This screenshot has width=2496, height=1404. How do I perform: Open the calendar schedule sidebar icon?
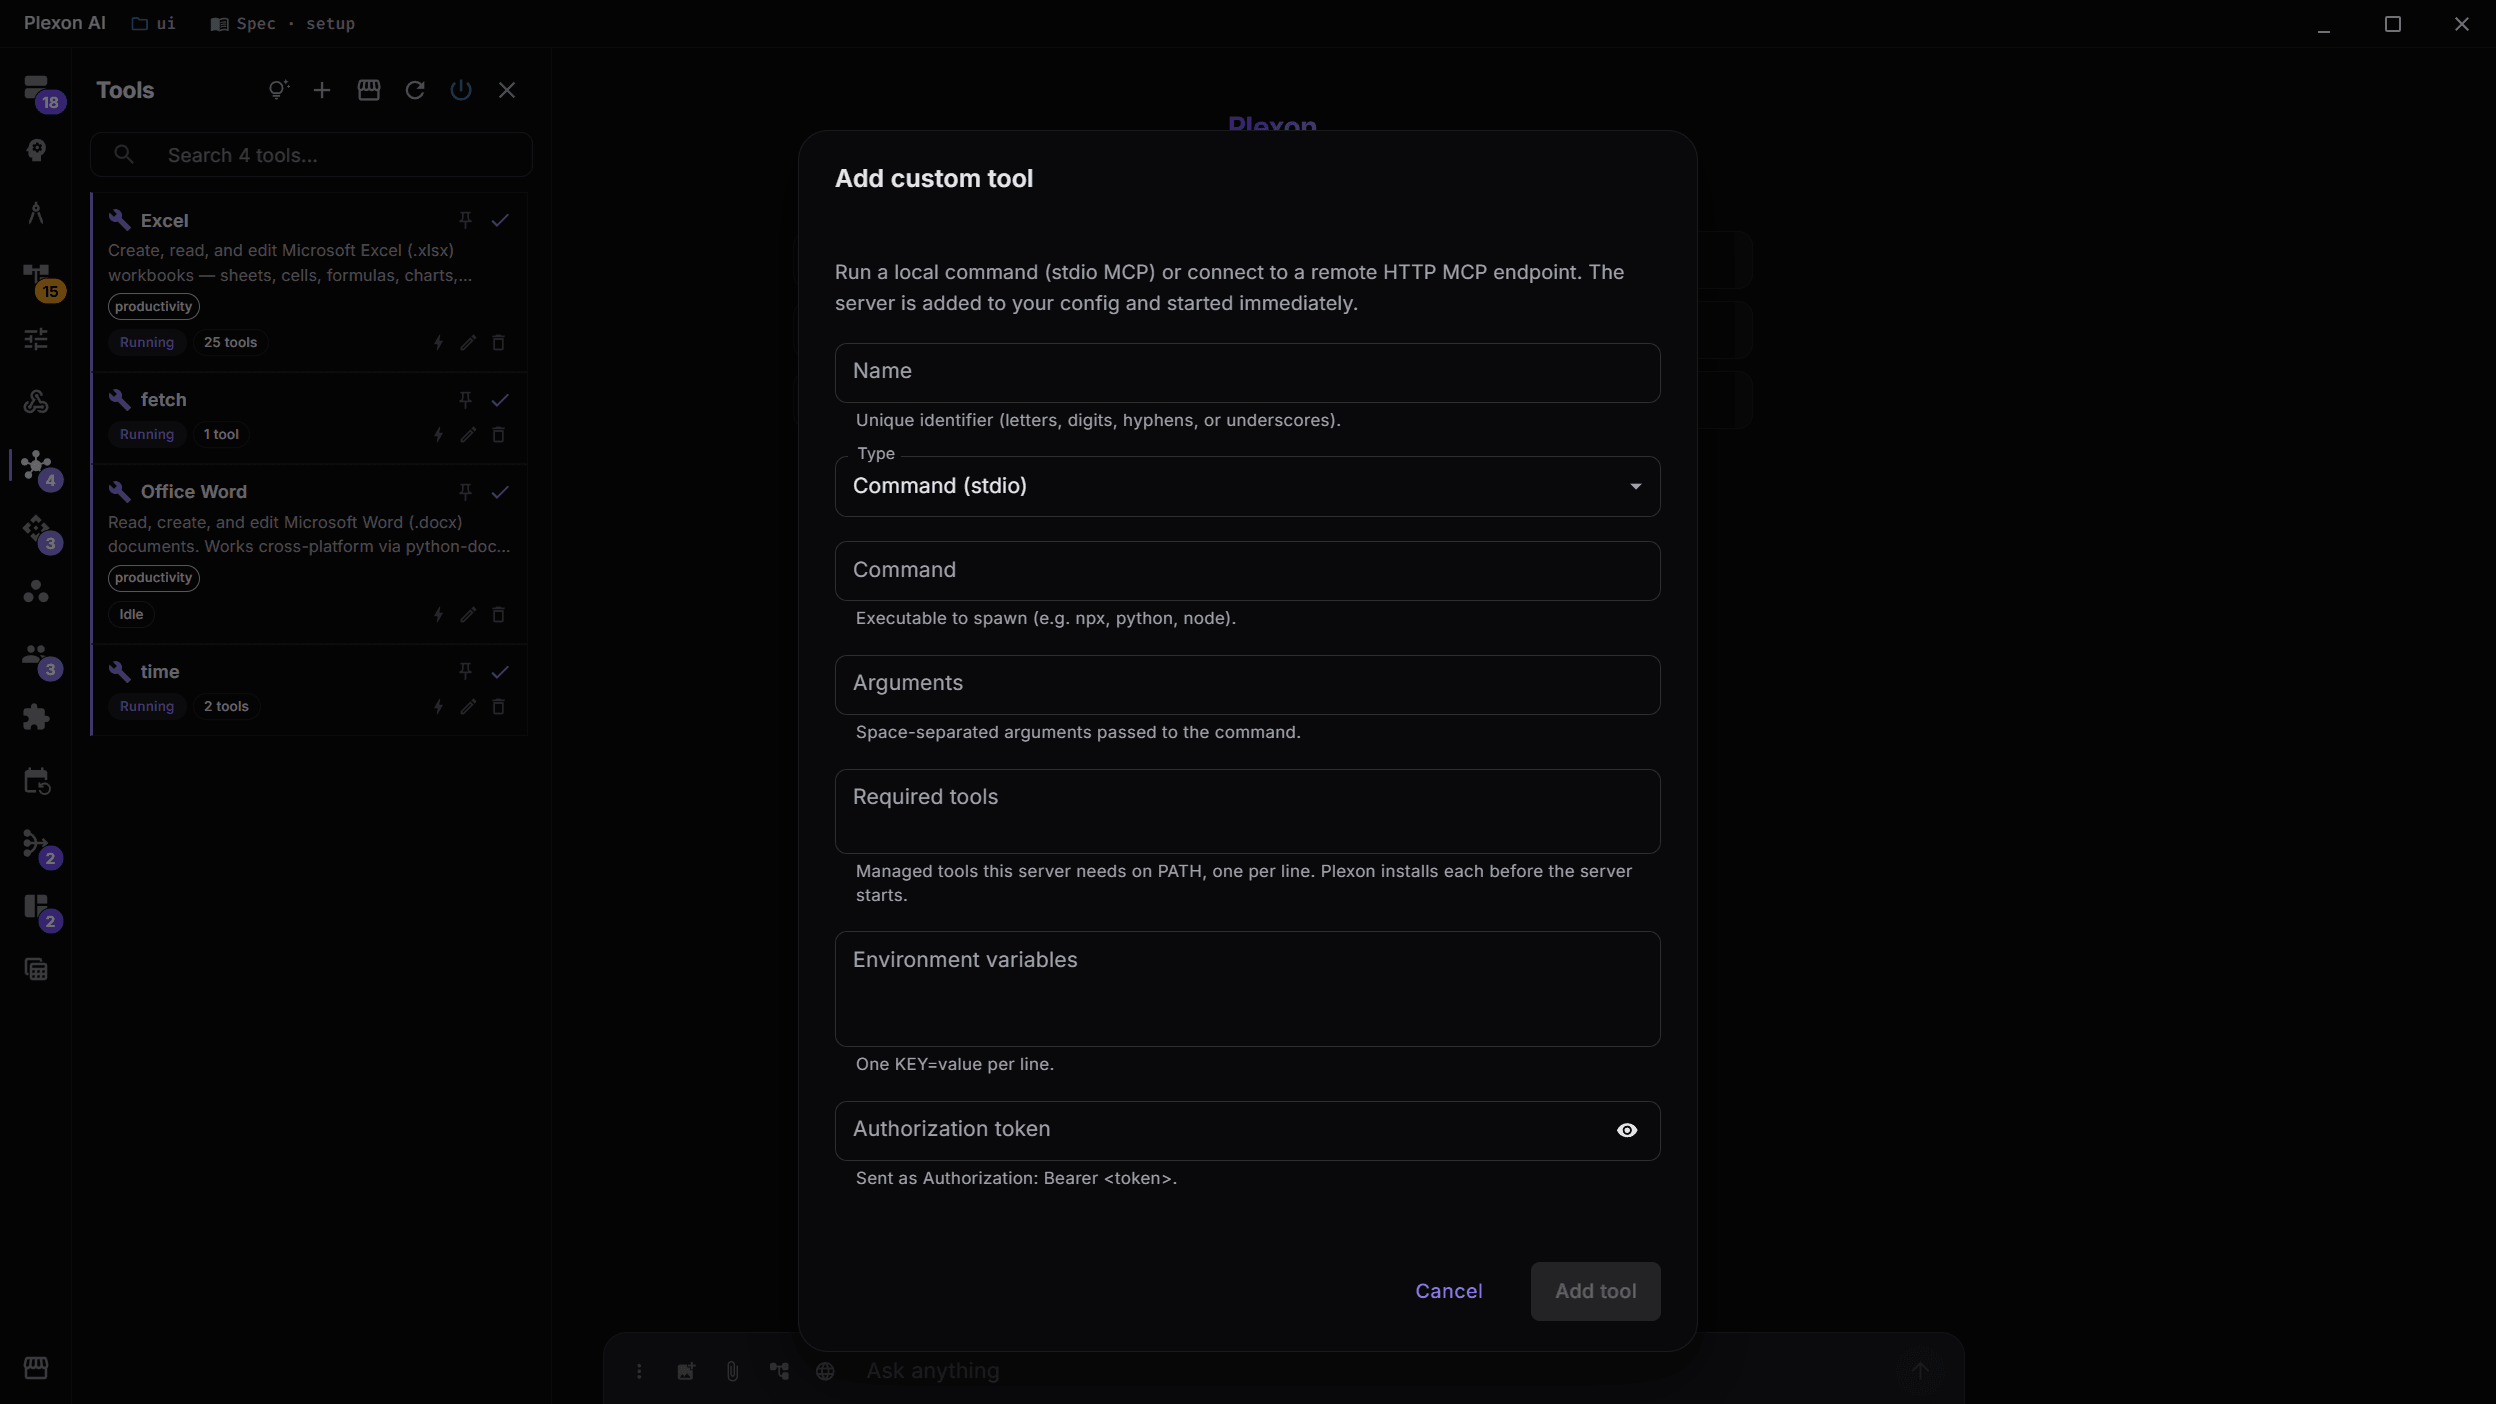[37, 781]
